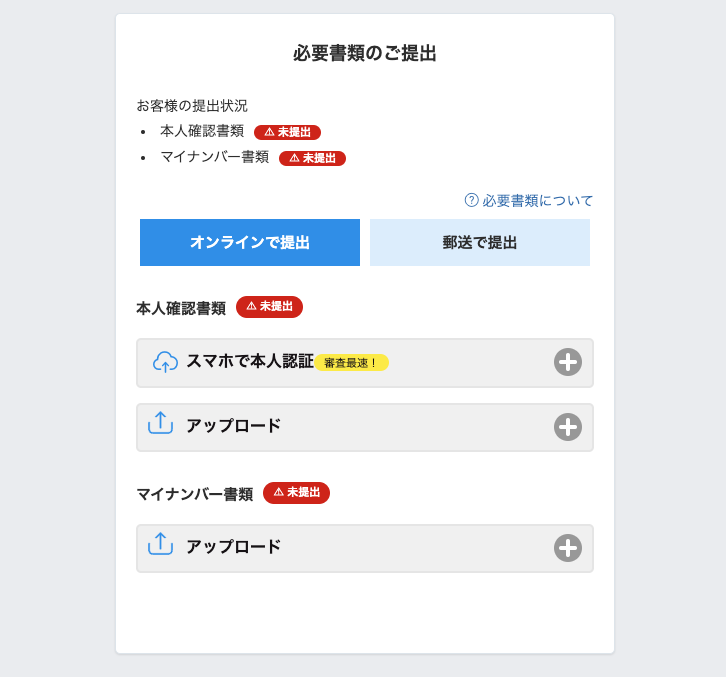
Task: Open the 必要書類について help link
Action: [x=537, y=201]
